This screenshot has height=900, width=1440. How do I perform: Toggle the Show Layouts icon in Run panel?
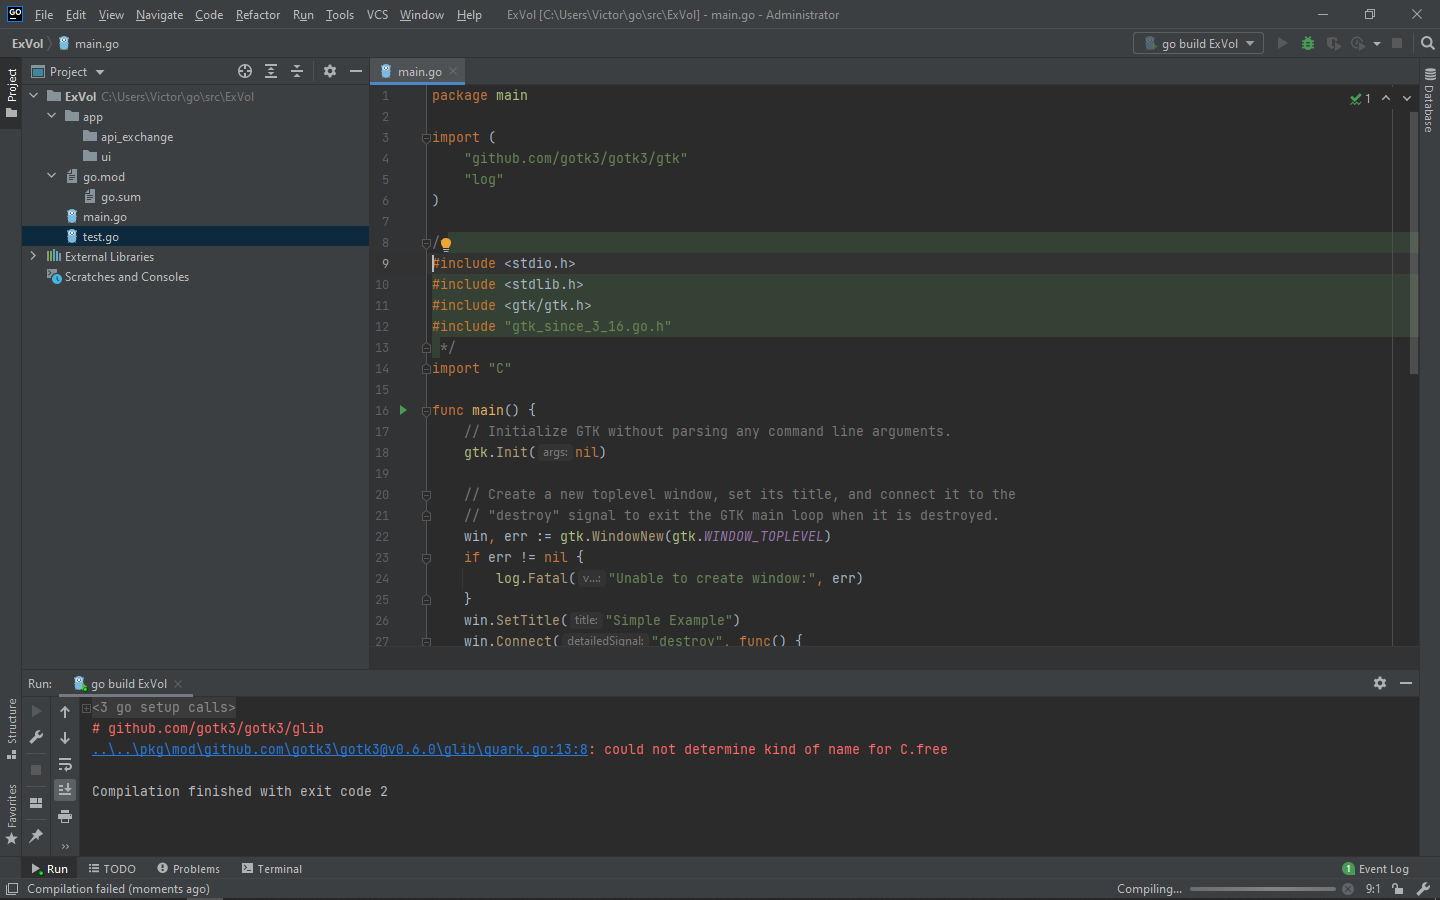click(x=36, y=803)
